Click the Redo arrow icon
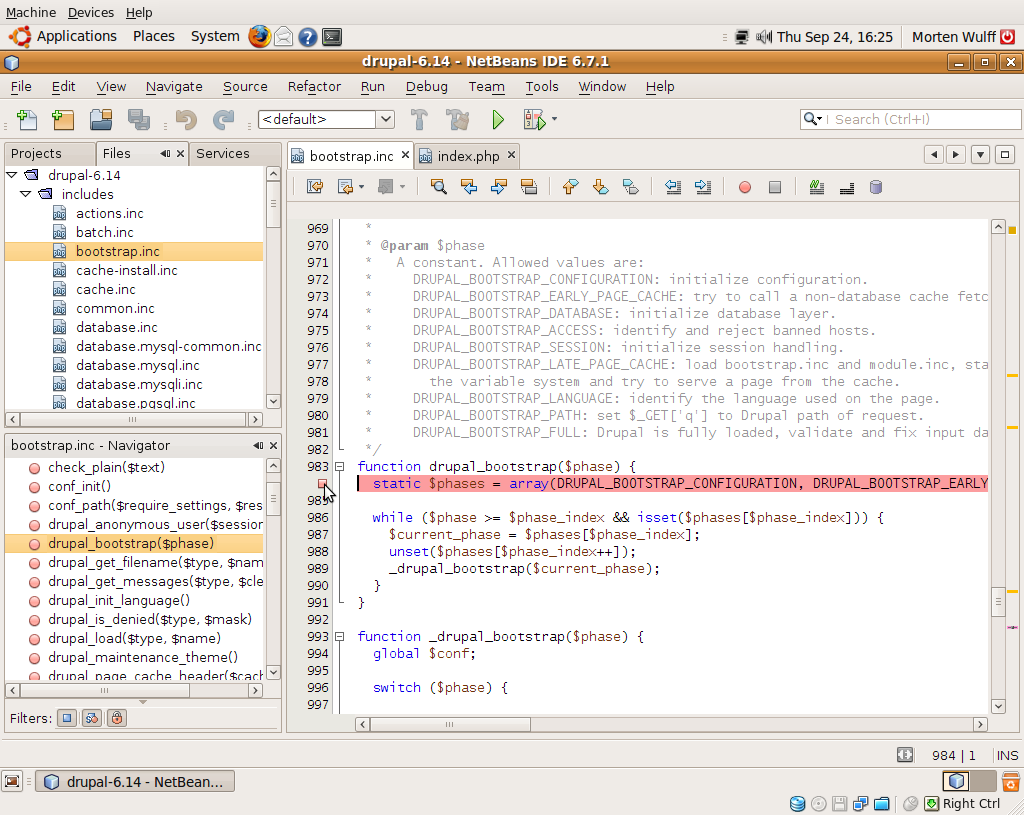This screenshot has height=815, width=1024. pyautogui.click(x=223, y=120)
